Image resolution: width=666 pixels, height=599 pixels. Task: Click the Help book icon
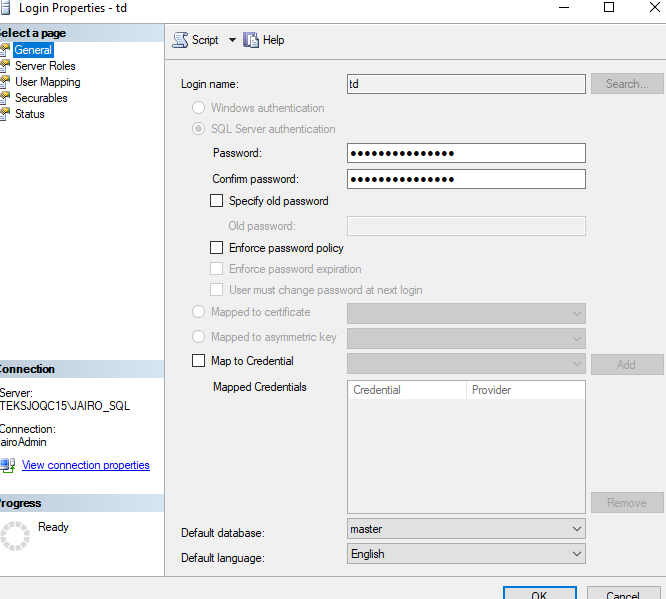coord(251,40)
